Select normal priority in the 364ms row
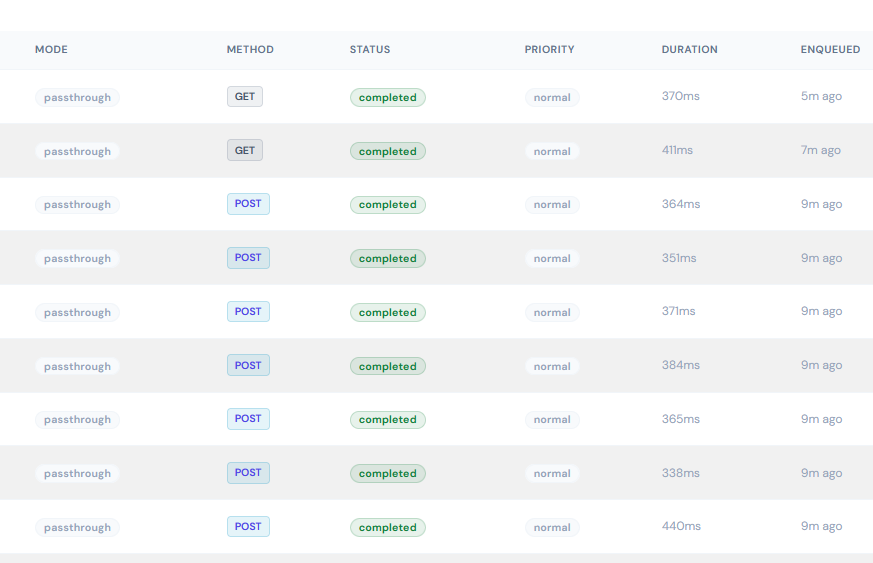Viewport: 873px width, 563px height. point(552,204)
